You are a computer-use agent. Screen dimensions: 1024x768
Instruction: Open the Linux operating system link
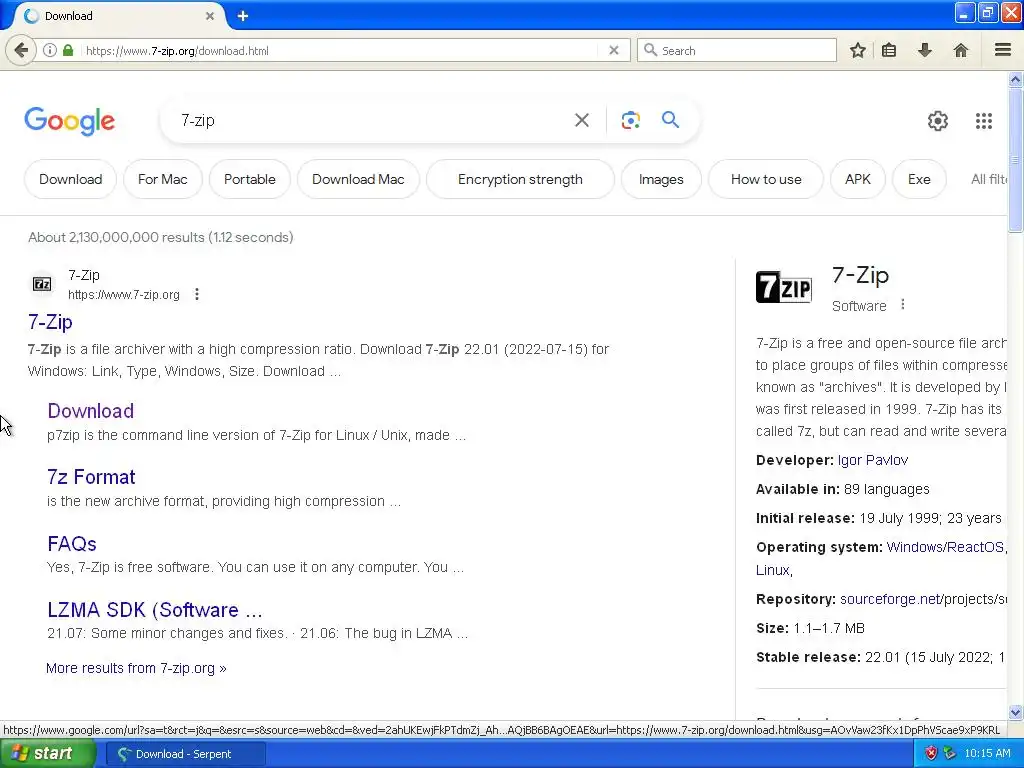(x=773, y=570)
